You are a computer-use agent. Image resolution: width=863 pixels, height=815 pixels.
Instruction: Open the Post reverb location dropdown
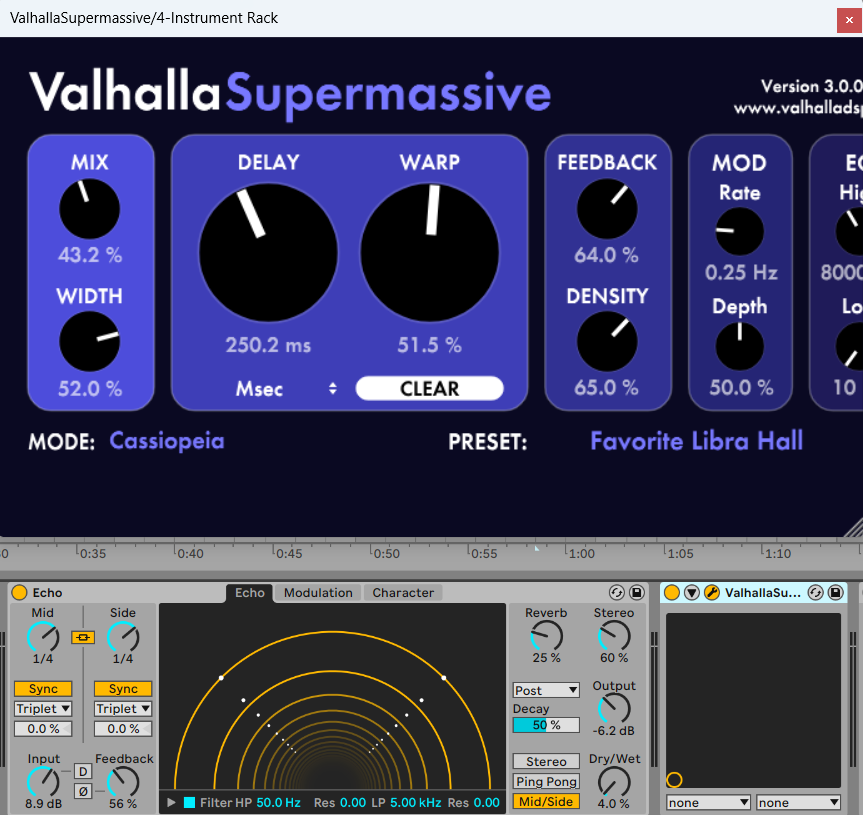(546, 690)
